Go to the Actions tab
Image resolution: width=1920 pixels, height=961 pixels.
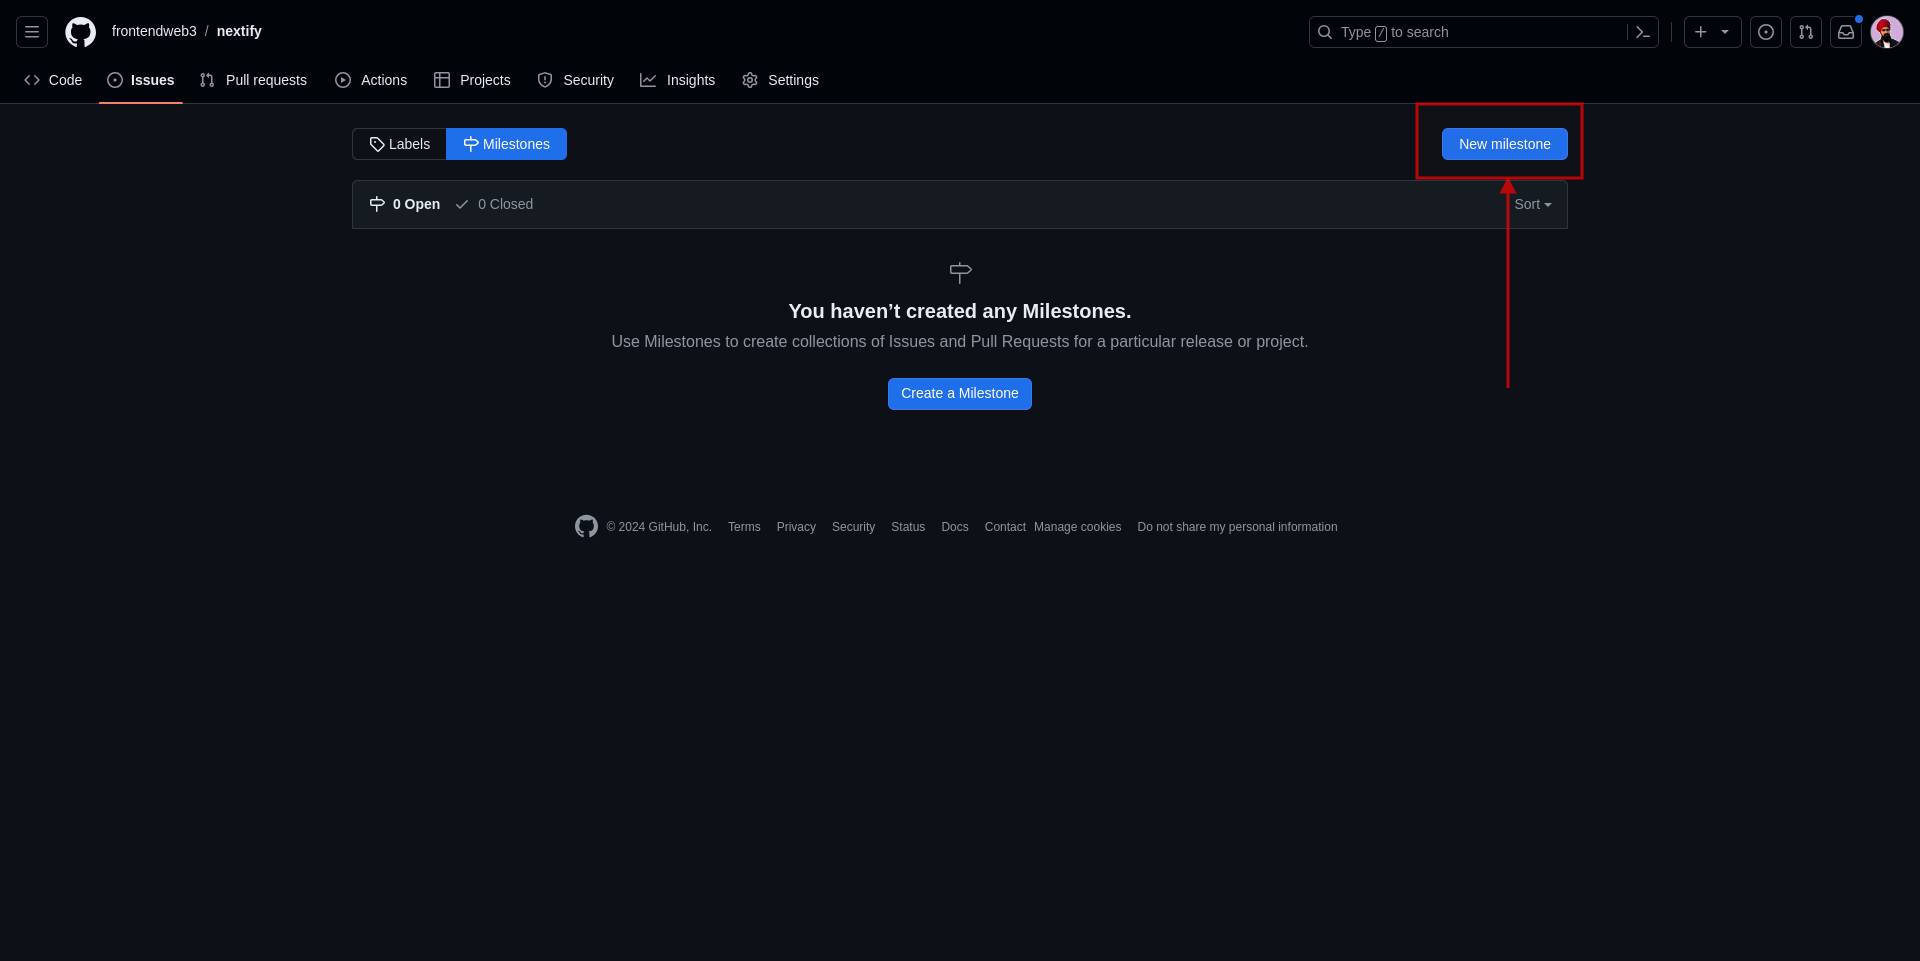coord(371,80)
